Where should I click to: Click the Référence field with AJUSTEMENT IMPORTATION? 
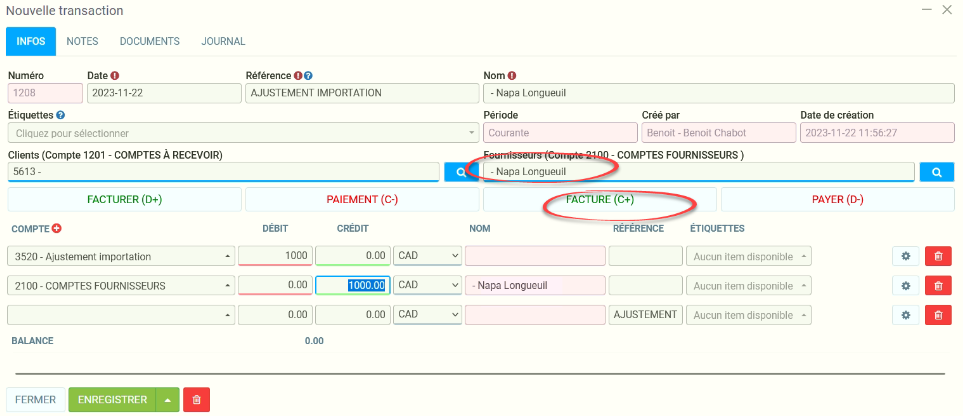pyautogui.click(x=362, y=93)
